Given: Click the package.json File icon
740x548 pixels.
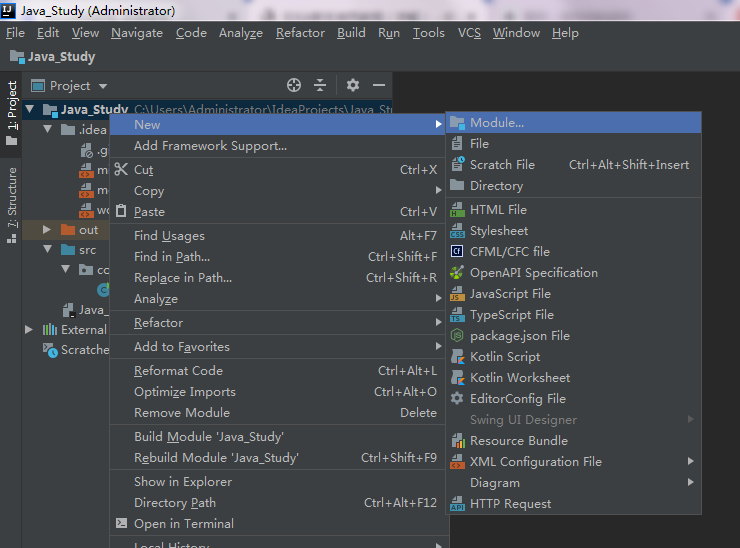Looking at the screenshot, I should tap(457, 336).
